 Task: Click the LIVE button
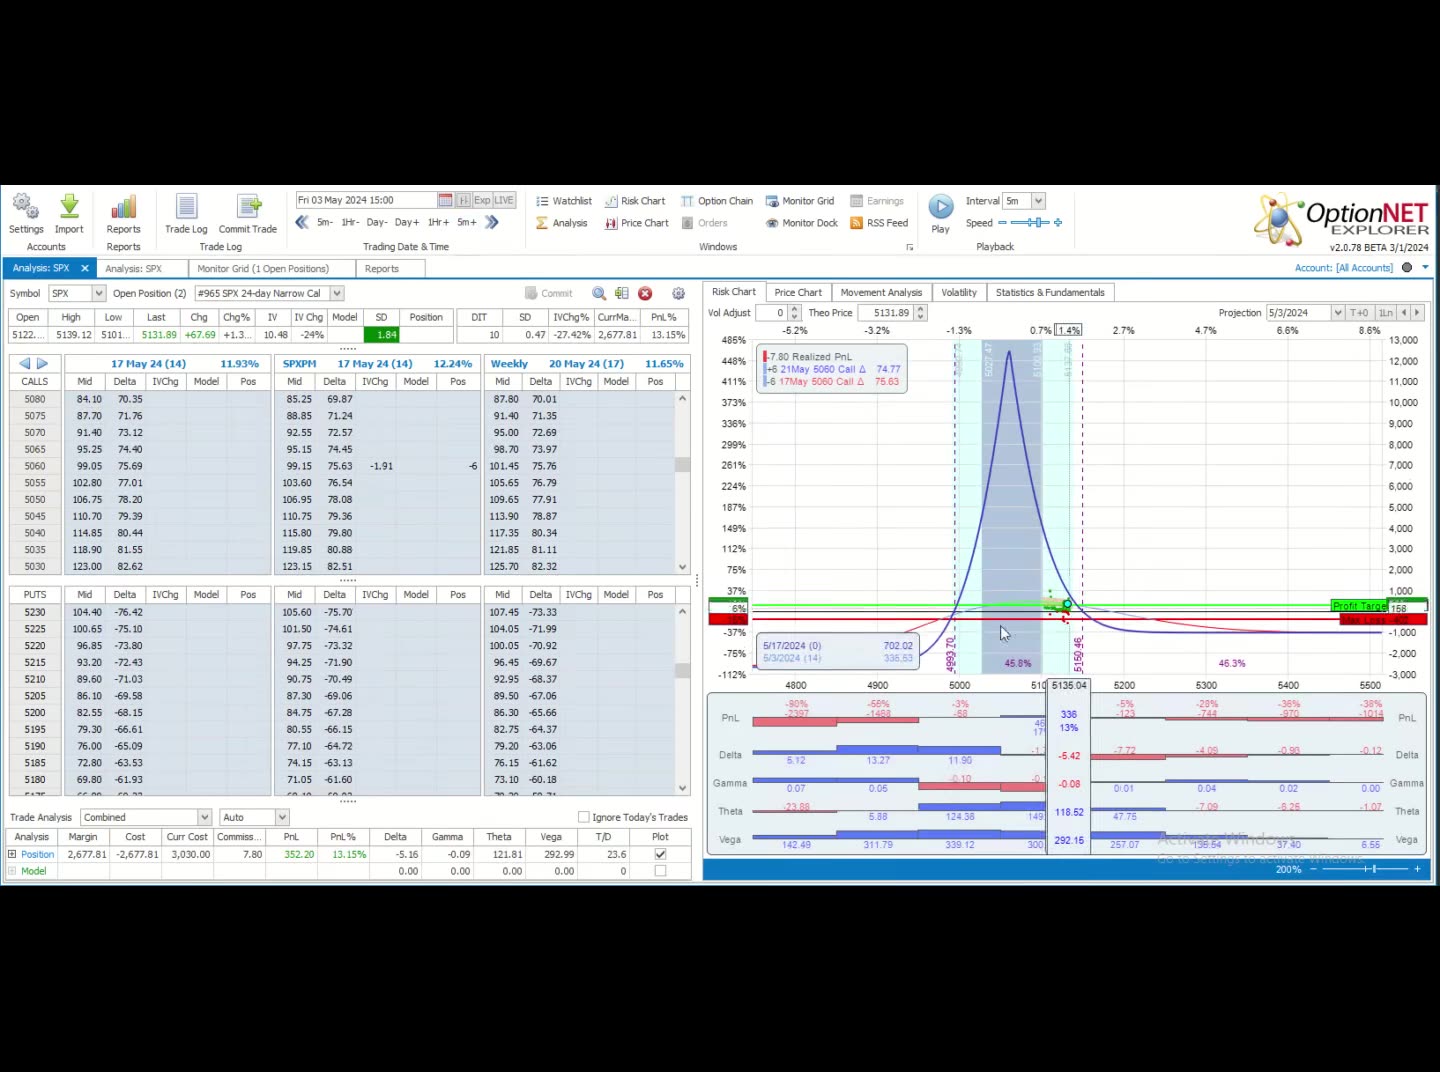[504, 200]
